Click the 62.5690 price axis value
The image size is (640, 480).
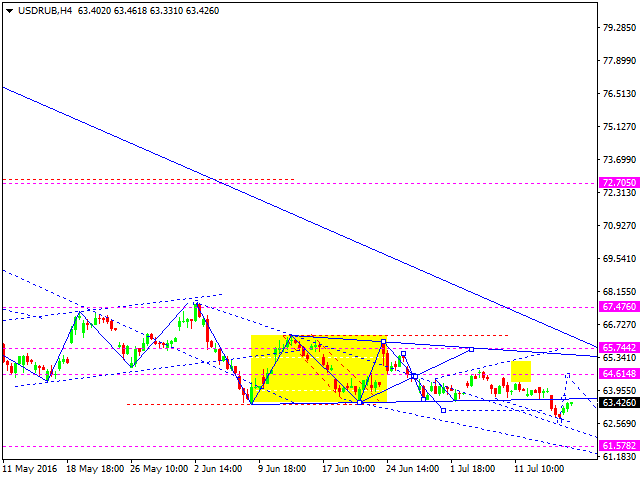(619, 423)
